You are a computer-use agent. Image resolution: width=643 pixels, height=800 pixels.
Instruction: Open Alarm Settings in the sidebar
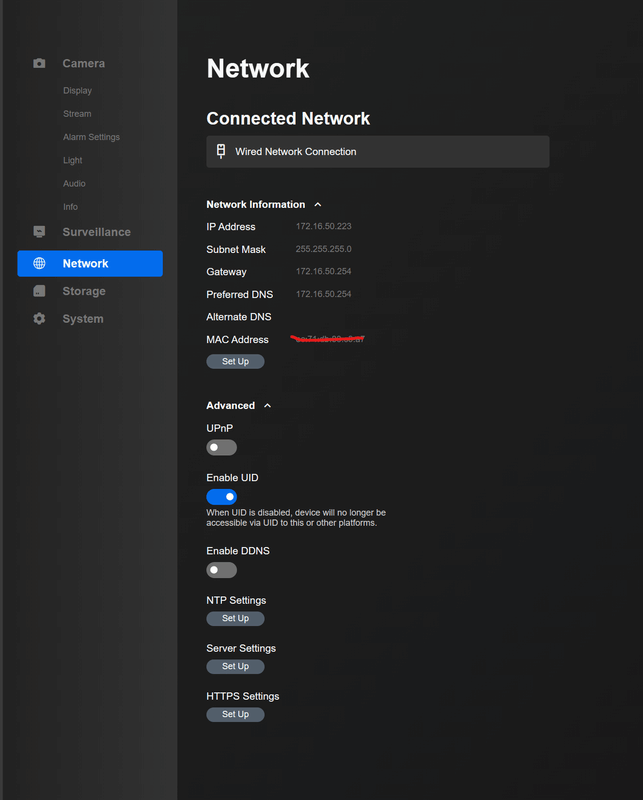(x=91, y=137)
